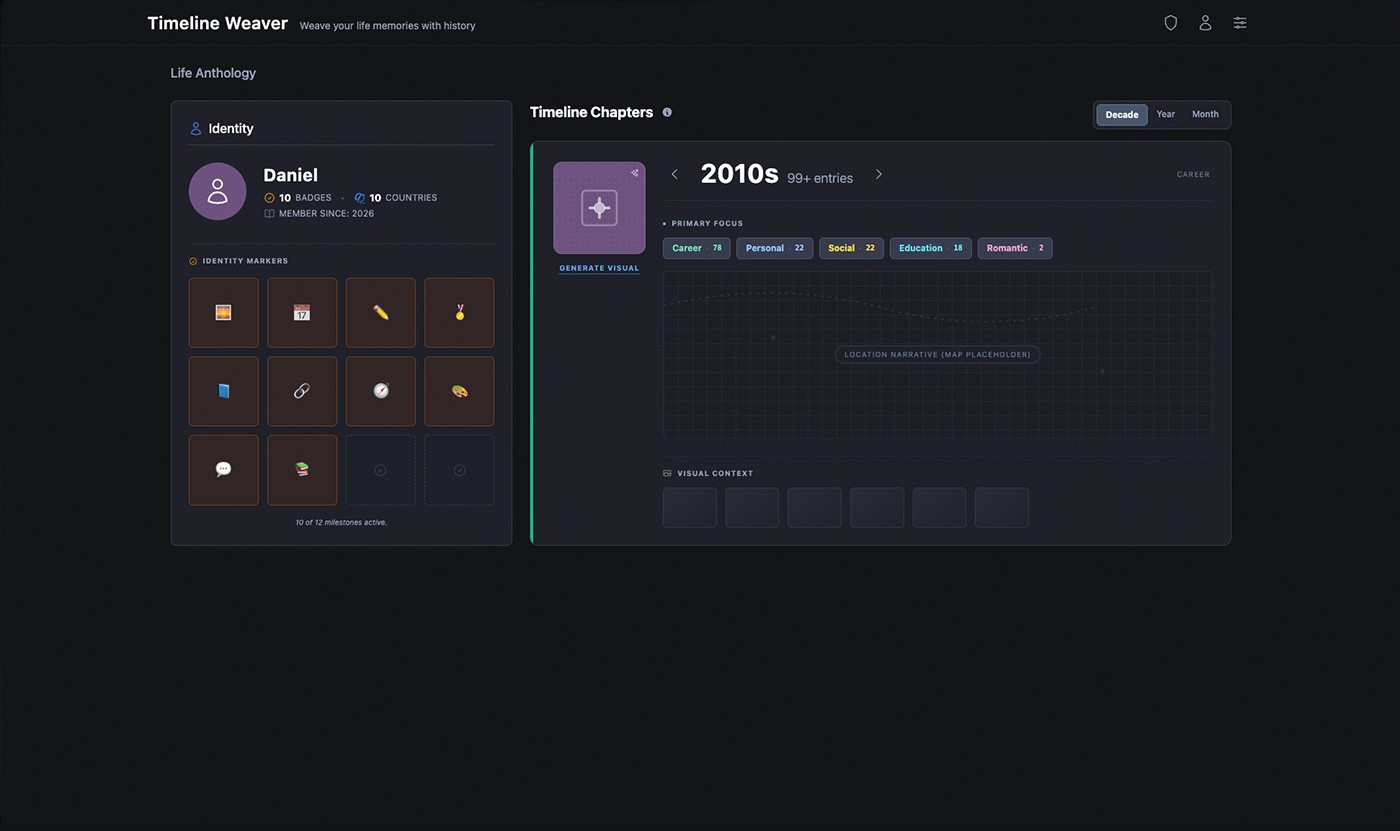Select the calendar identity marker badge
The width and height of the screenshot is (1400, 831).
(302, 313)
